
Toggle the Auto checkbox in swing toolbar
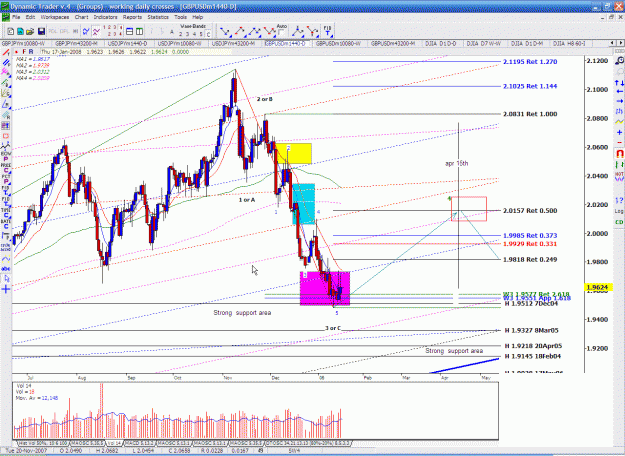tap(281, 32)
